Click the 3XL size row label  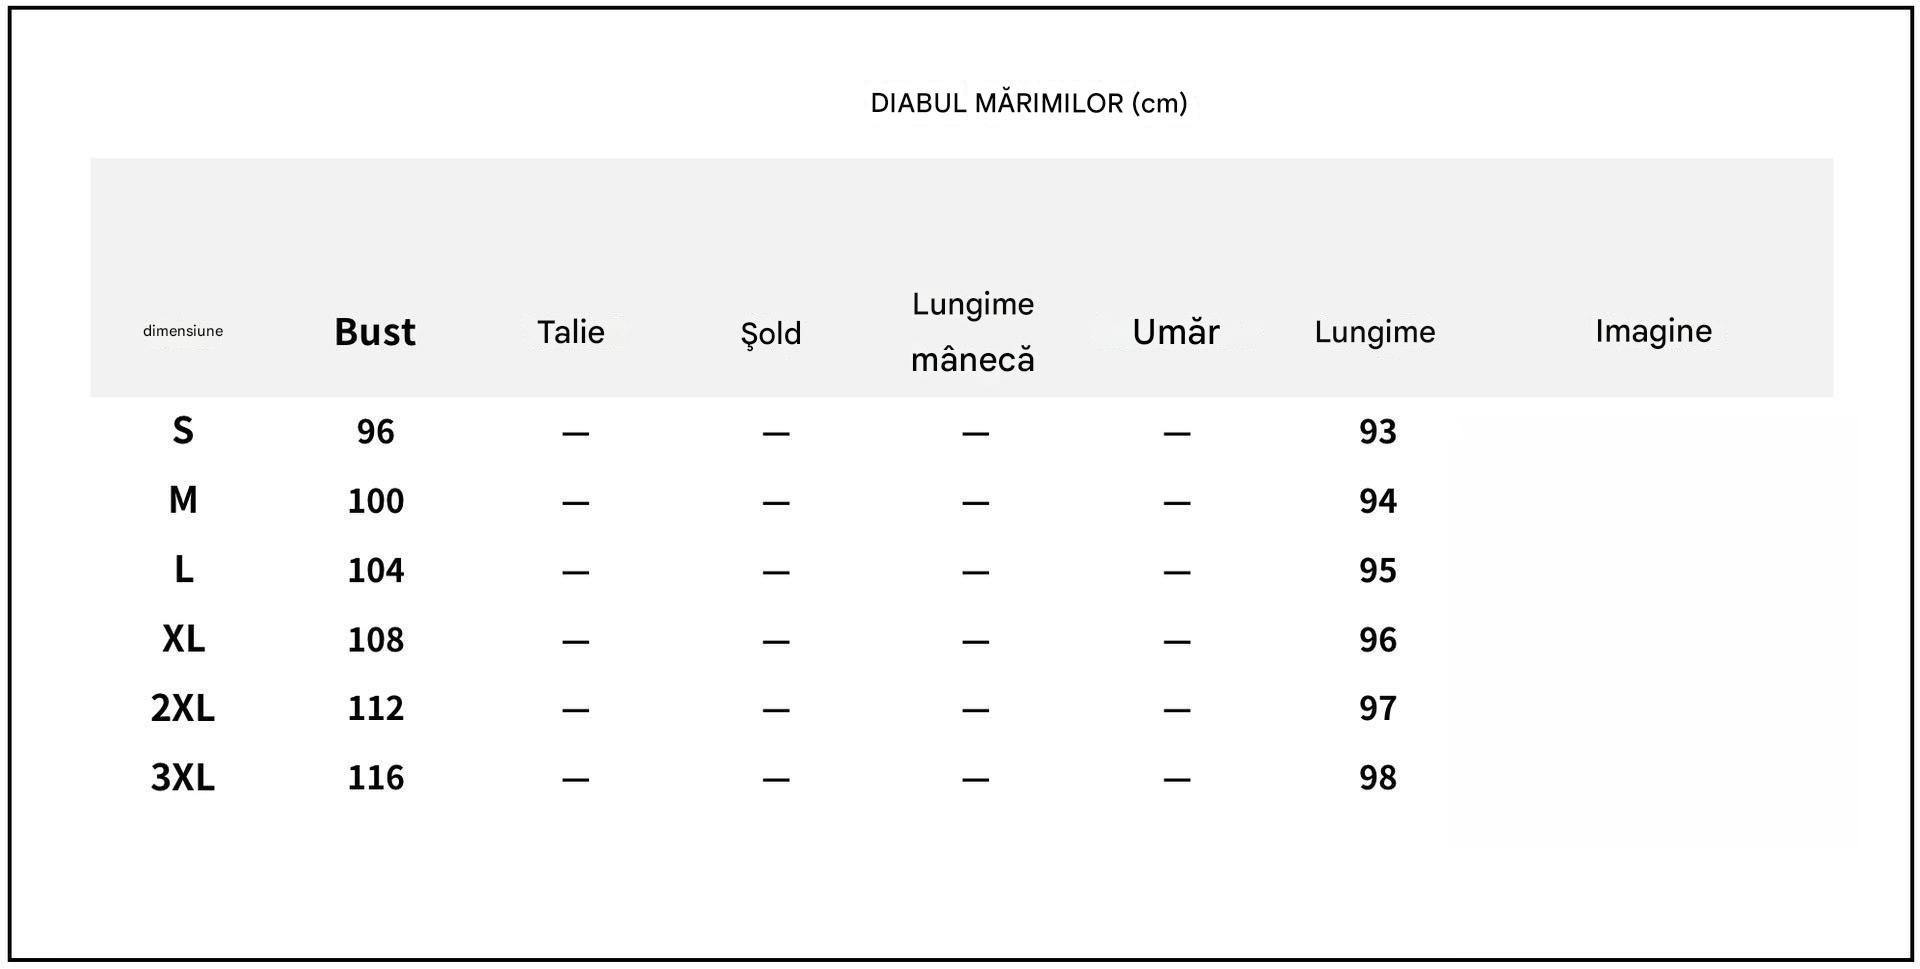pyautogui.click(x=183, y=777)
